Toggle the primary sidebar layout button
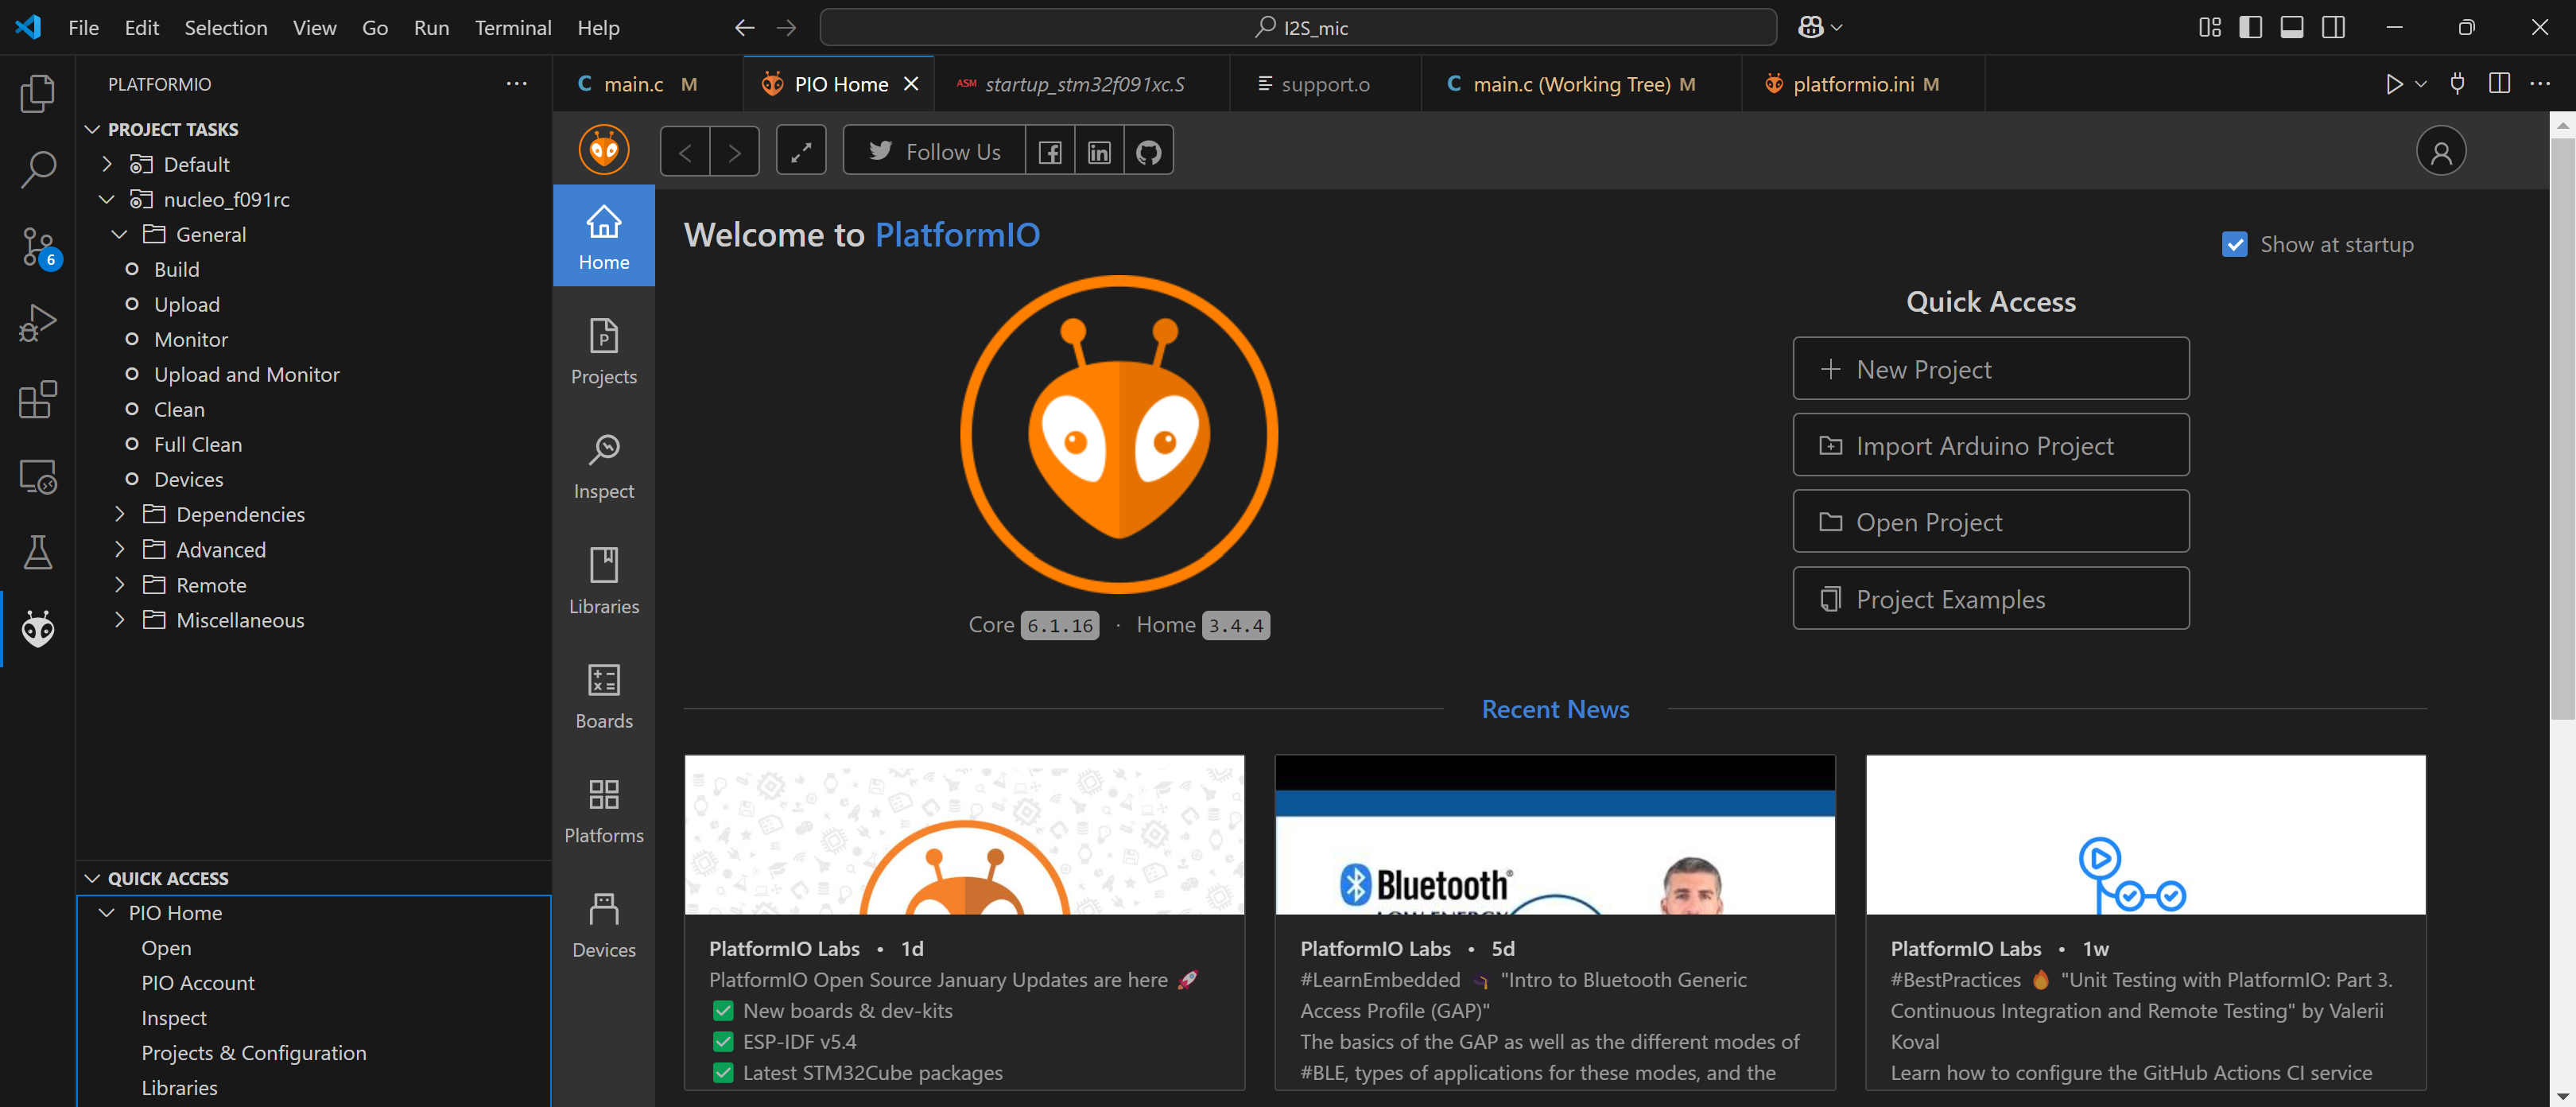The image size is (2576, 1107). pos(2250,28)
